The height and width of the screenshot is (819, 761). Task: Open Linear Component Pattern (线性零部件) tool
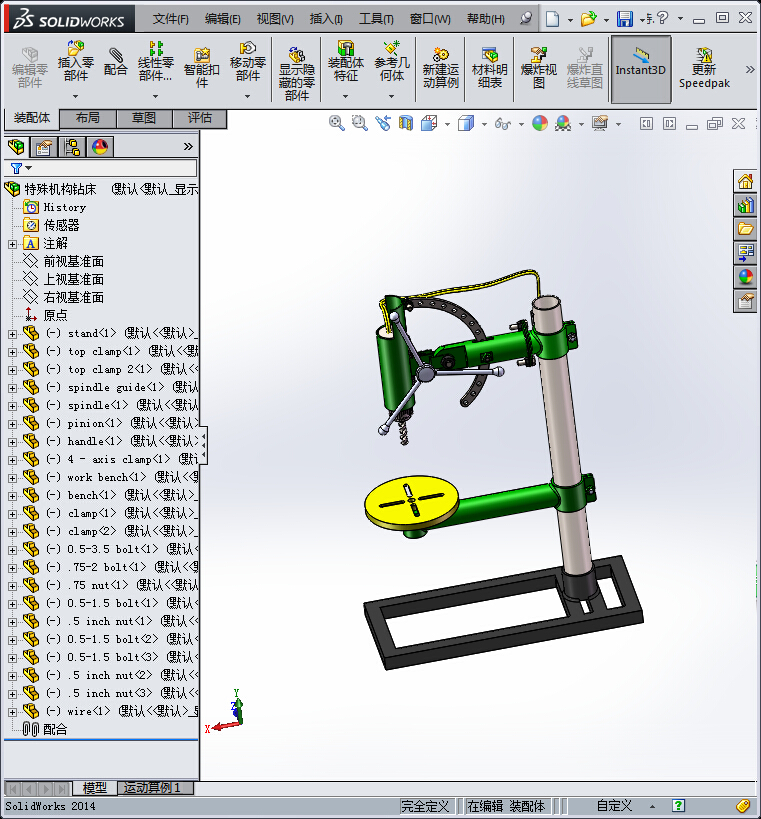pyautogui.click(x=155, y=61)
